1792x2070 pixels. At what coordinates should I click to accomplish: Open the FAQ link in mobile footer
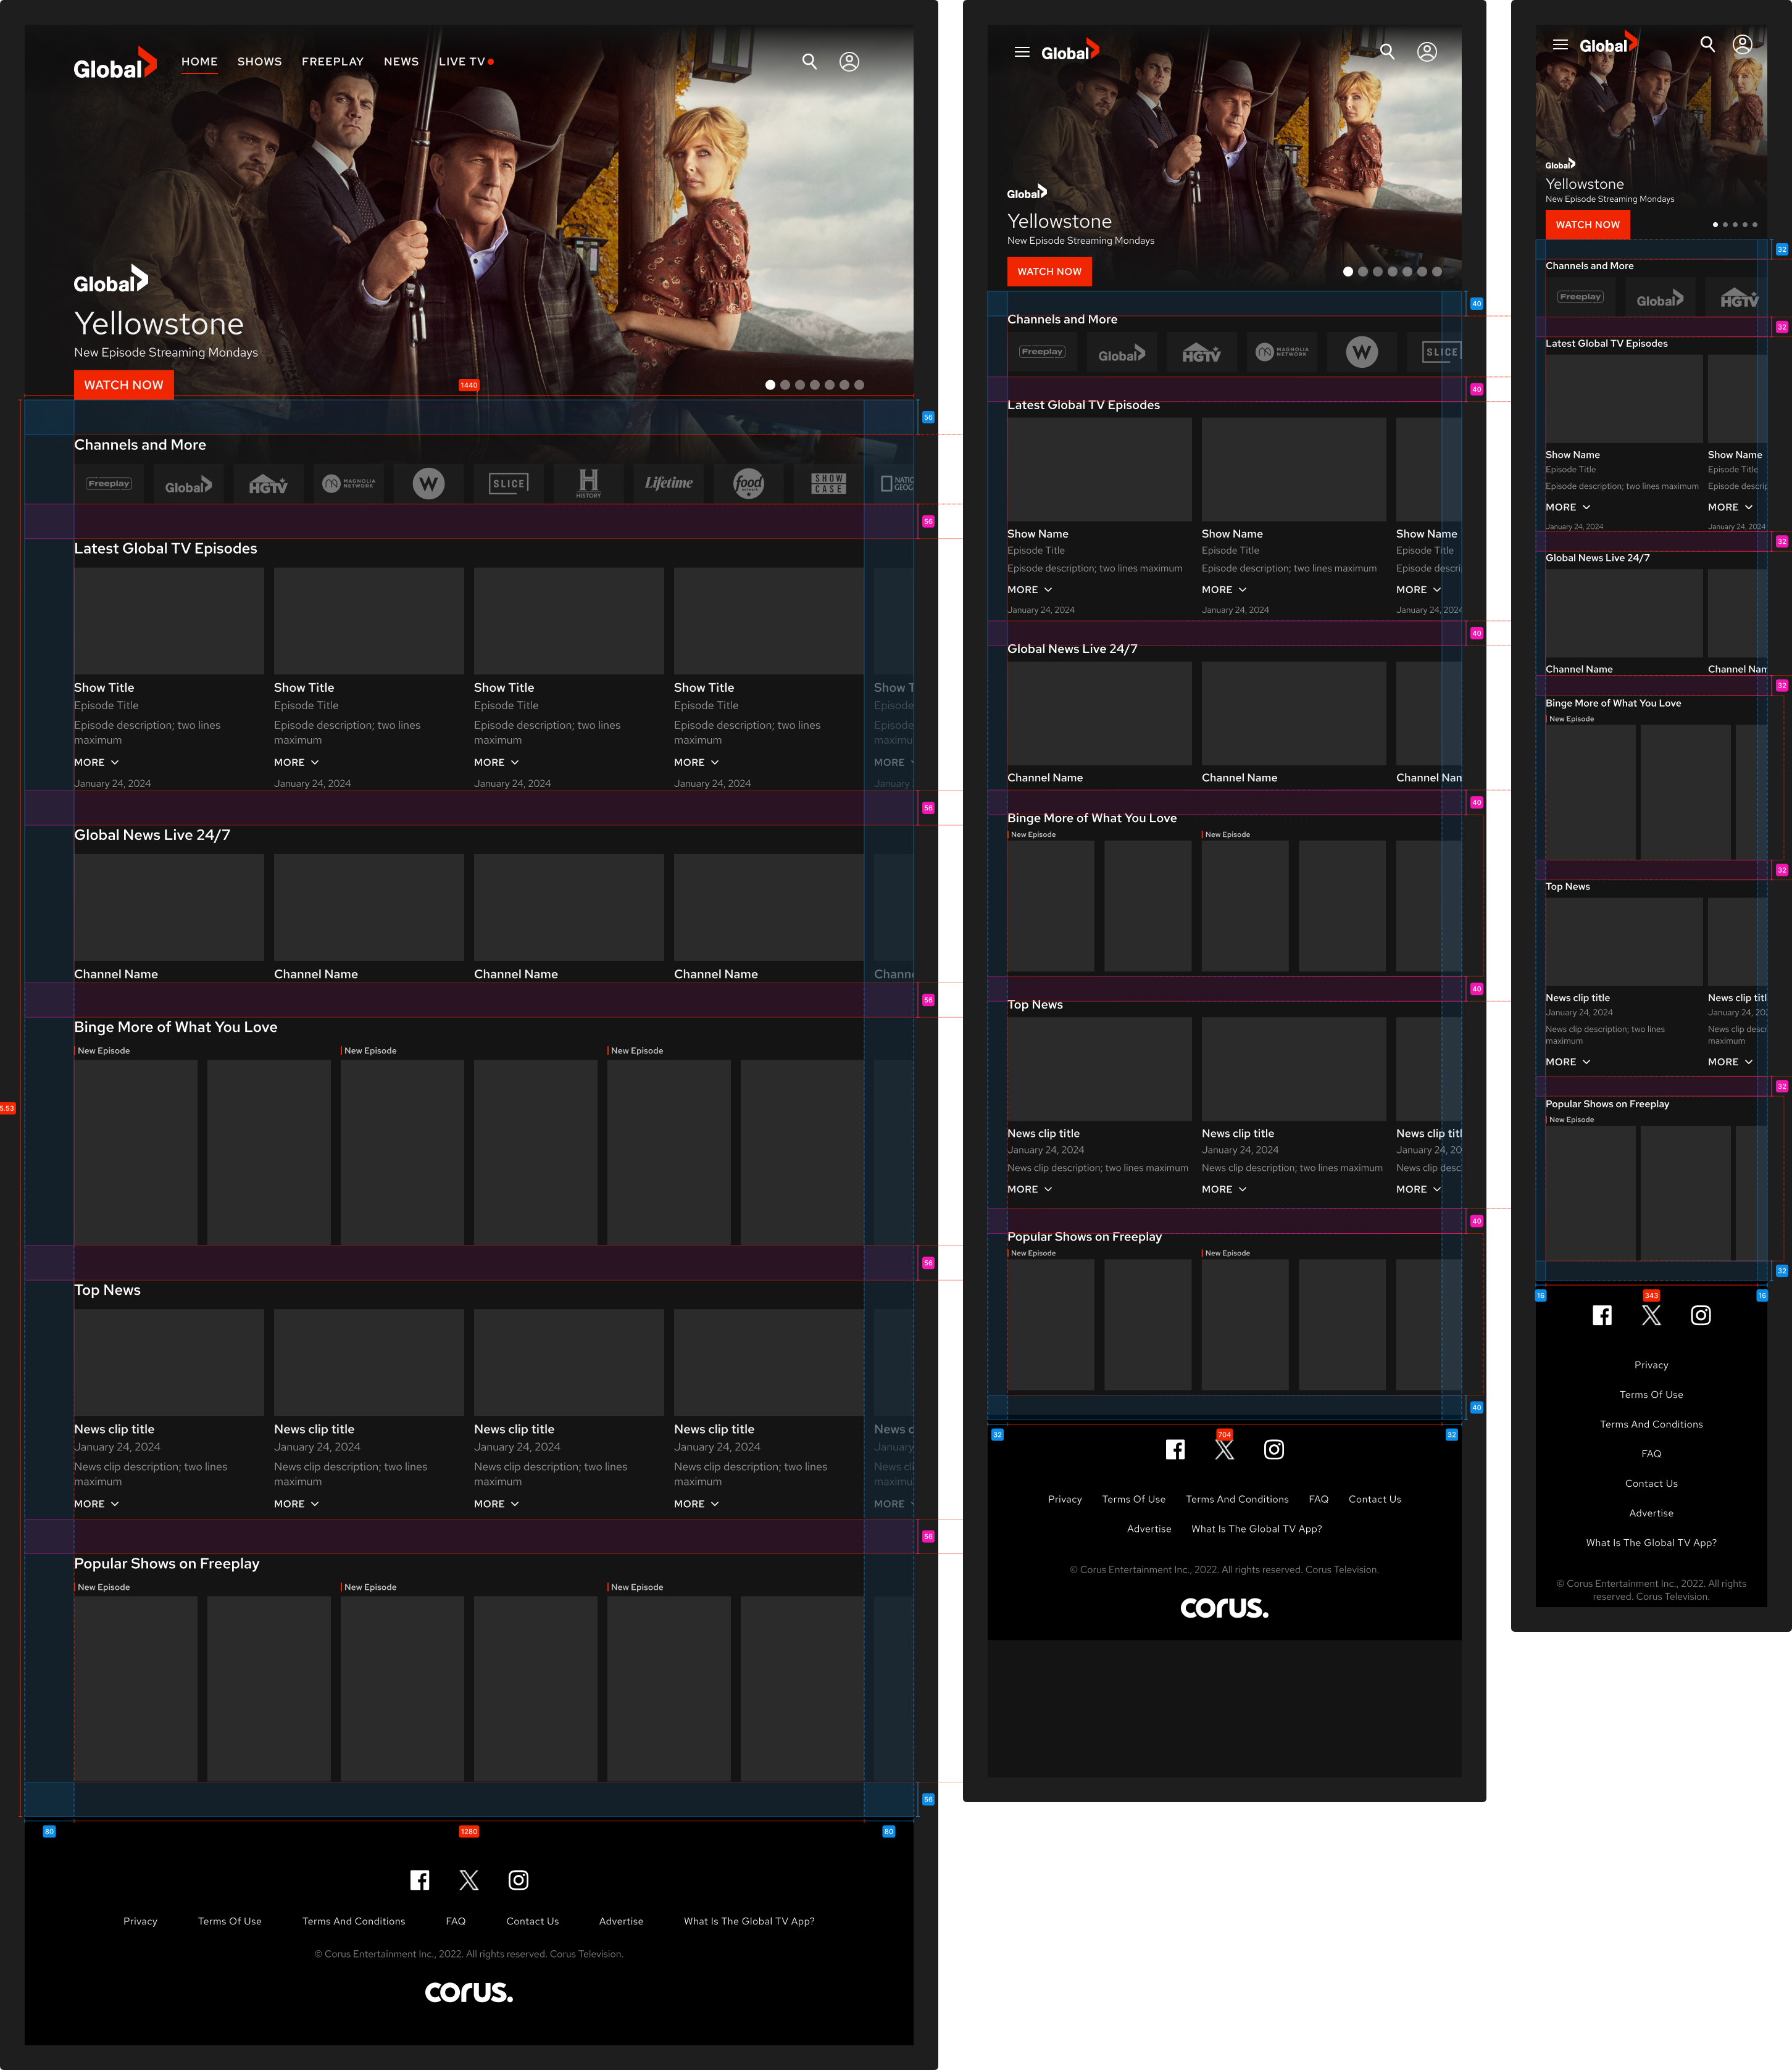(x=1651, y=1454)
